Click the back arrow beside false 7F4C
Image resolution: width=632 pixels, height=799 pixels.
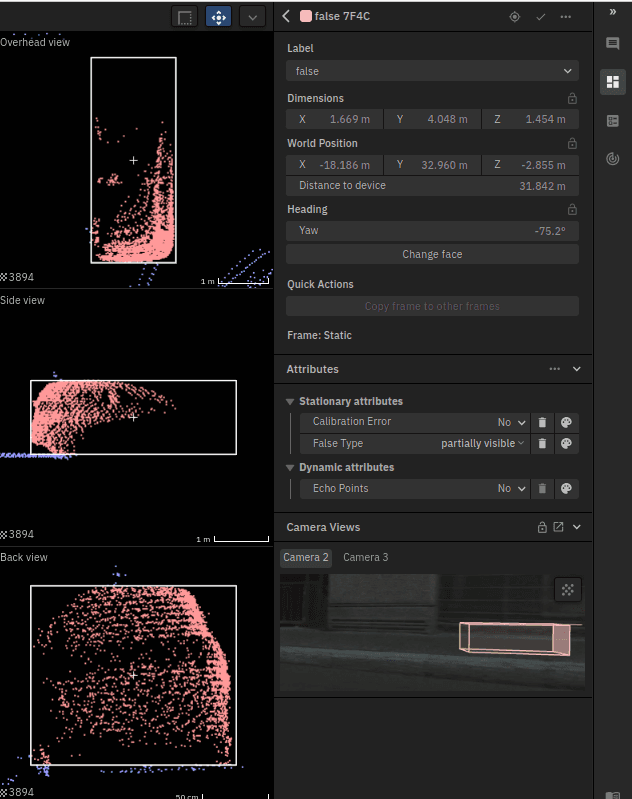coord(286,16)
